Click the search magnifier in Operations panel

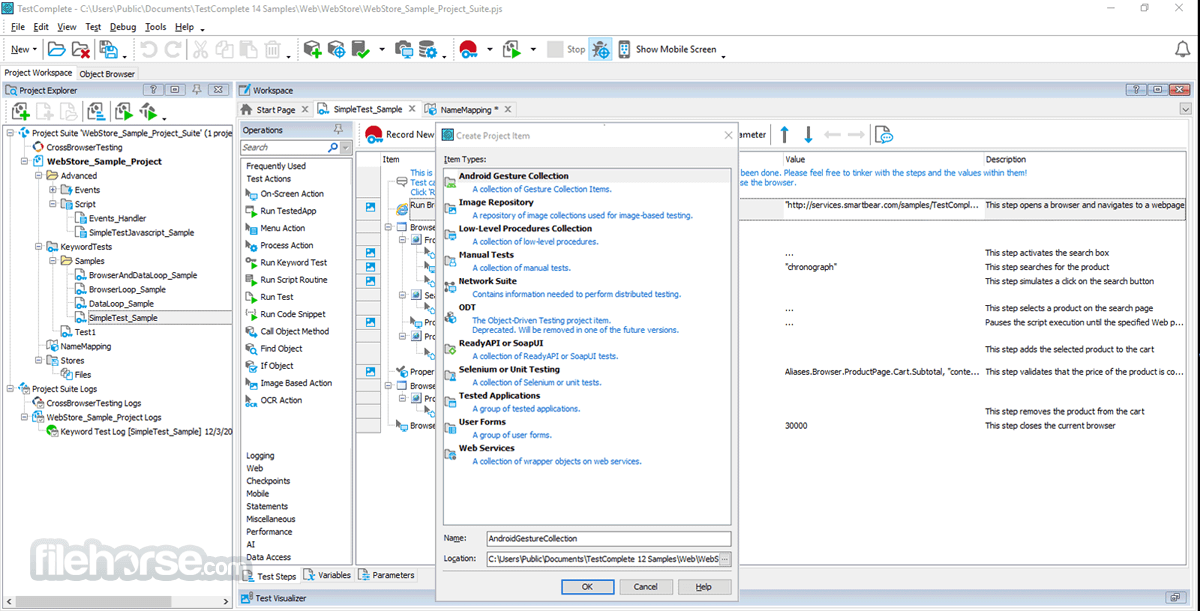[x=332, y=147]
